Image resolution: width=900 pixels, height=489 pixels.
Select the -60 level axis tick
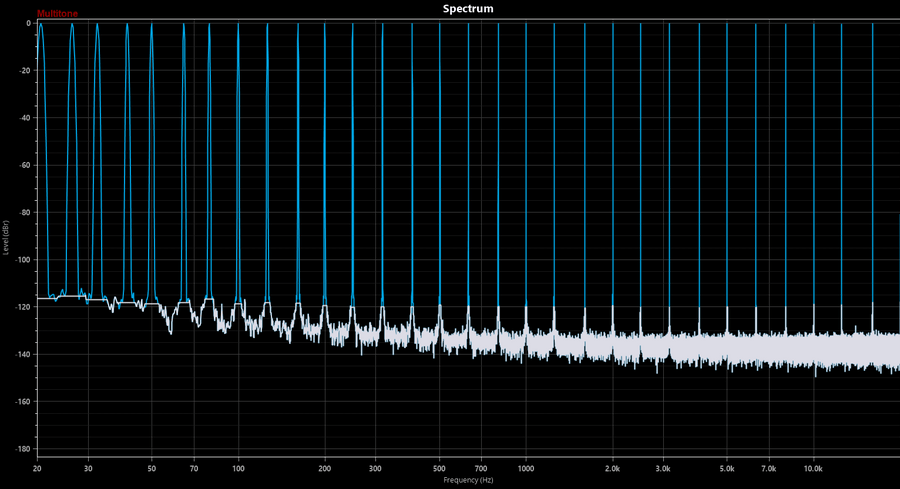click(26, 165)
